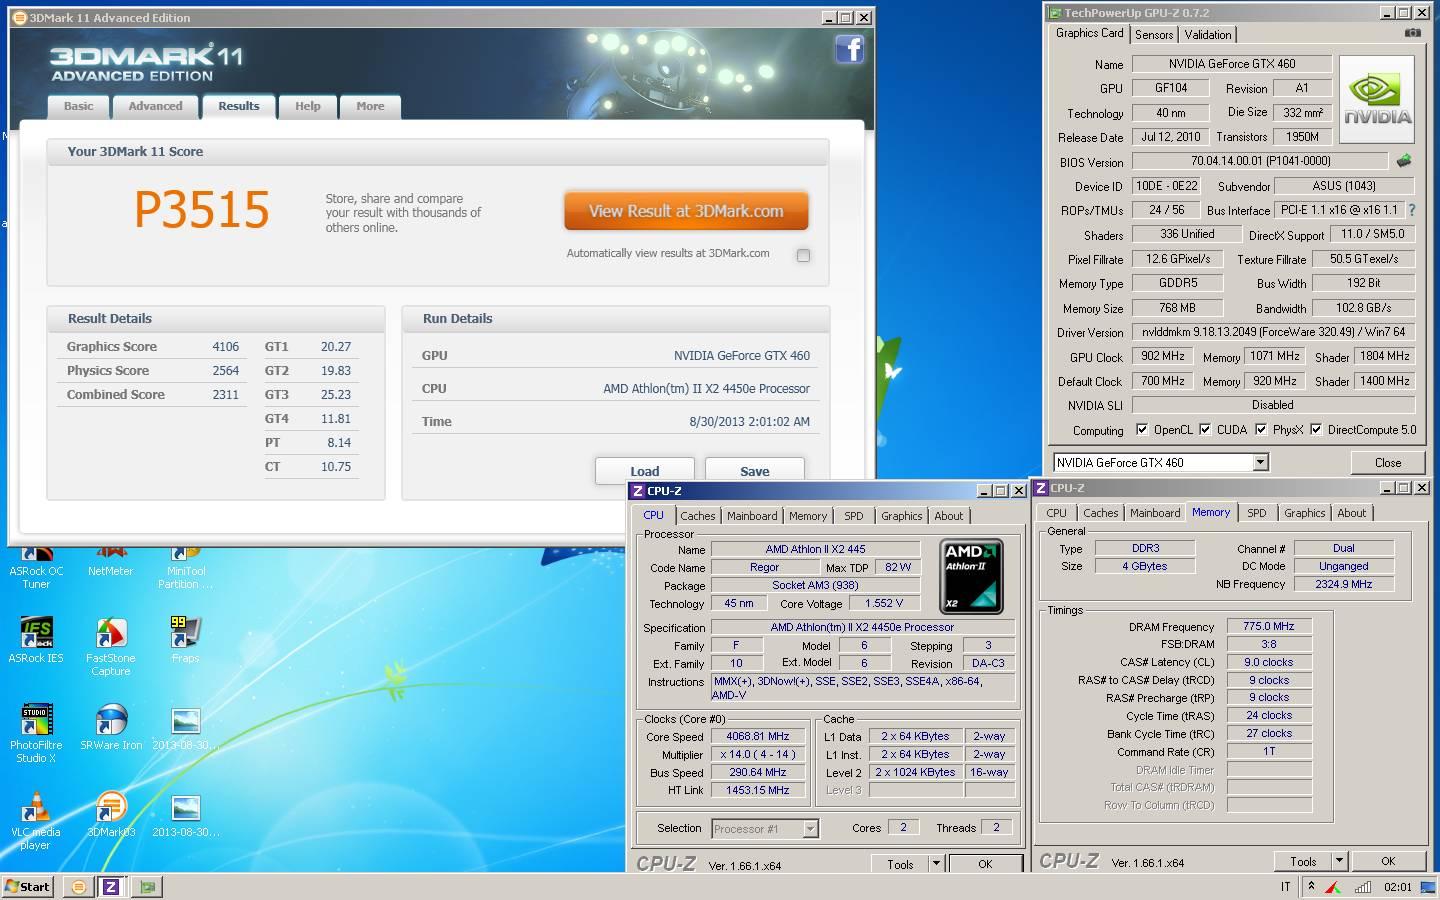
Task: Click the Graphics Score value 4106
Action: coord(226,346)
